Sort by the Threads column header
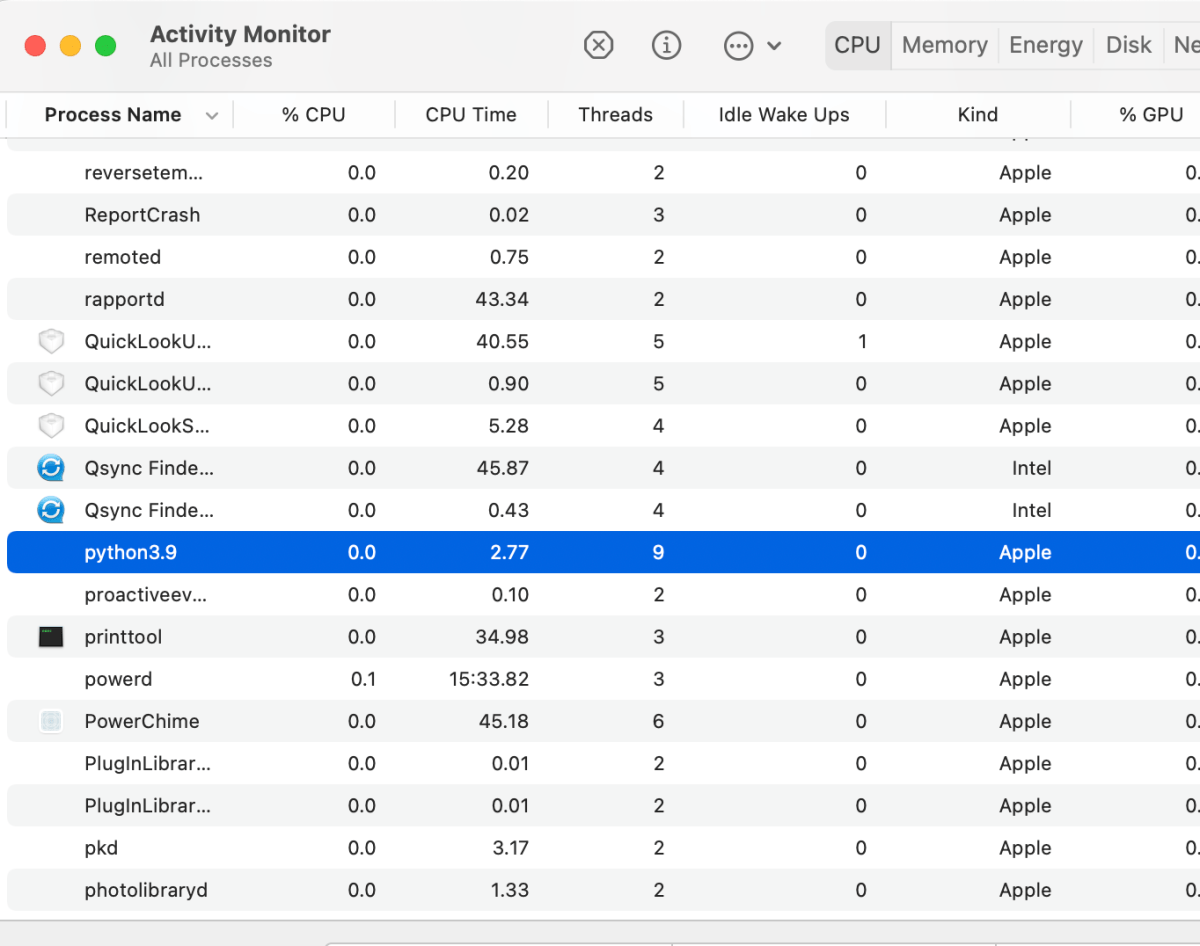The width and height of the screenshot is (1200, 946). [615, 114]
